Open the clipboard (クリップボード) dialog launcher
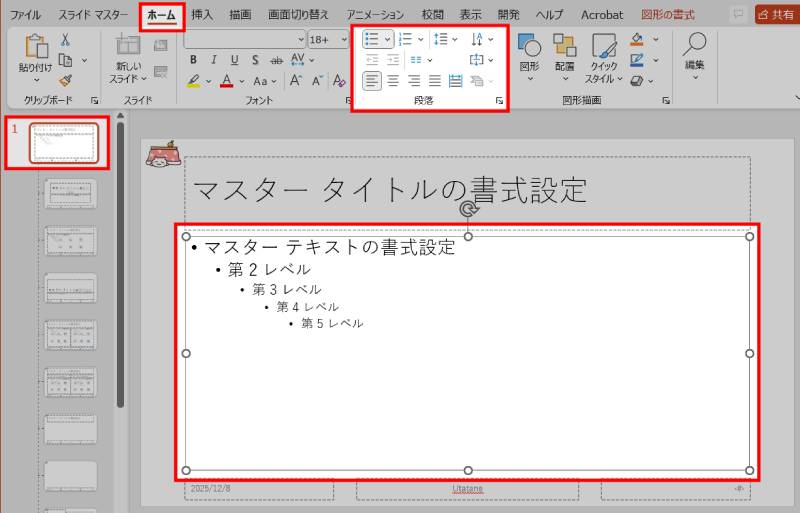 tap(94, 101)
